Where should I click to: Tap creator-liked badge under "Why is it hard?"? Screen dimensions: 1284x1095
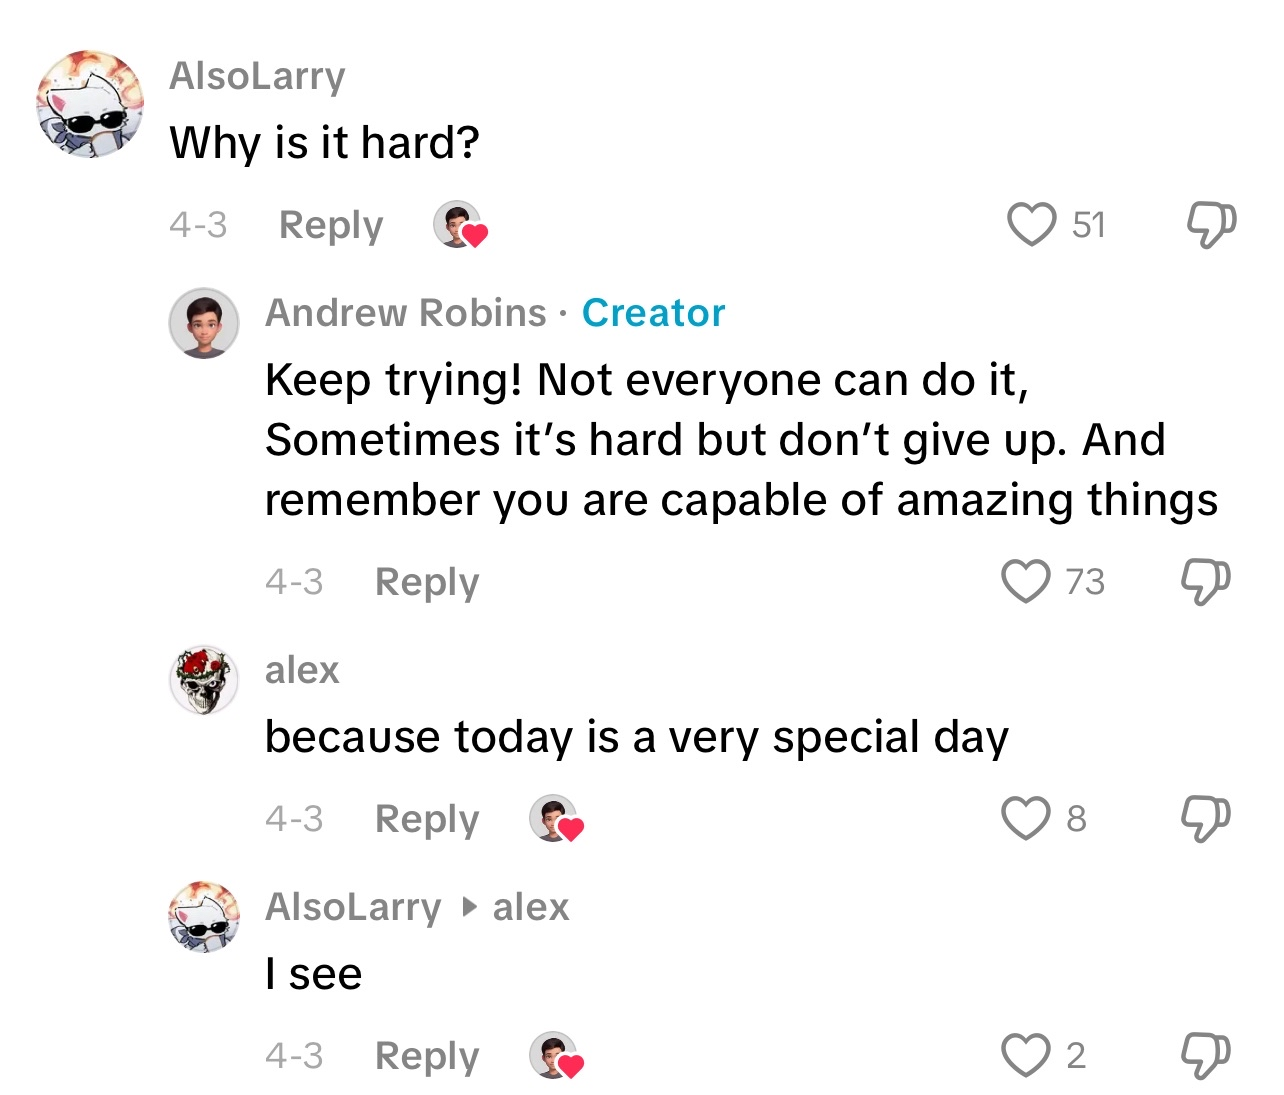[x=459, y=225]
